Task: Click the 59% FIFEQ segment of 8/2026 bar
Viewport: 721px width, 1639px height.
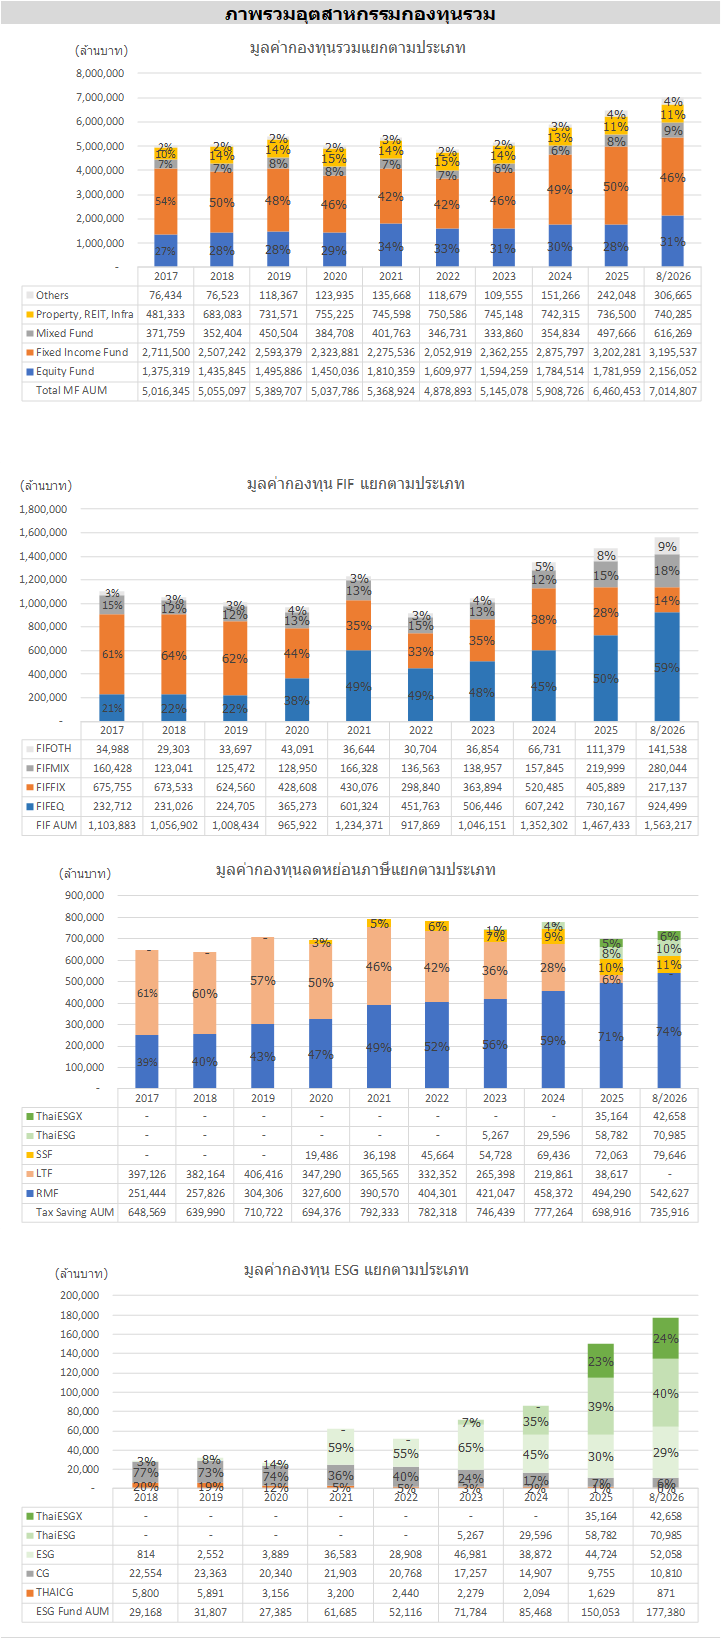Action: pyautogui.click(x=667, y=667)
